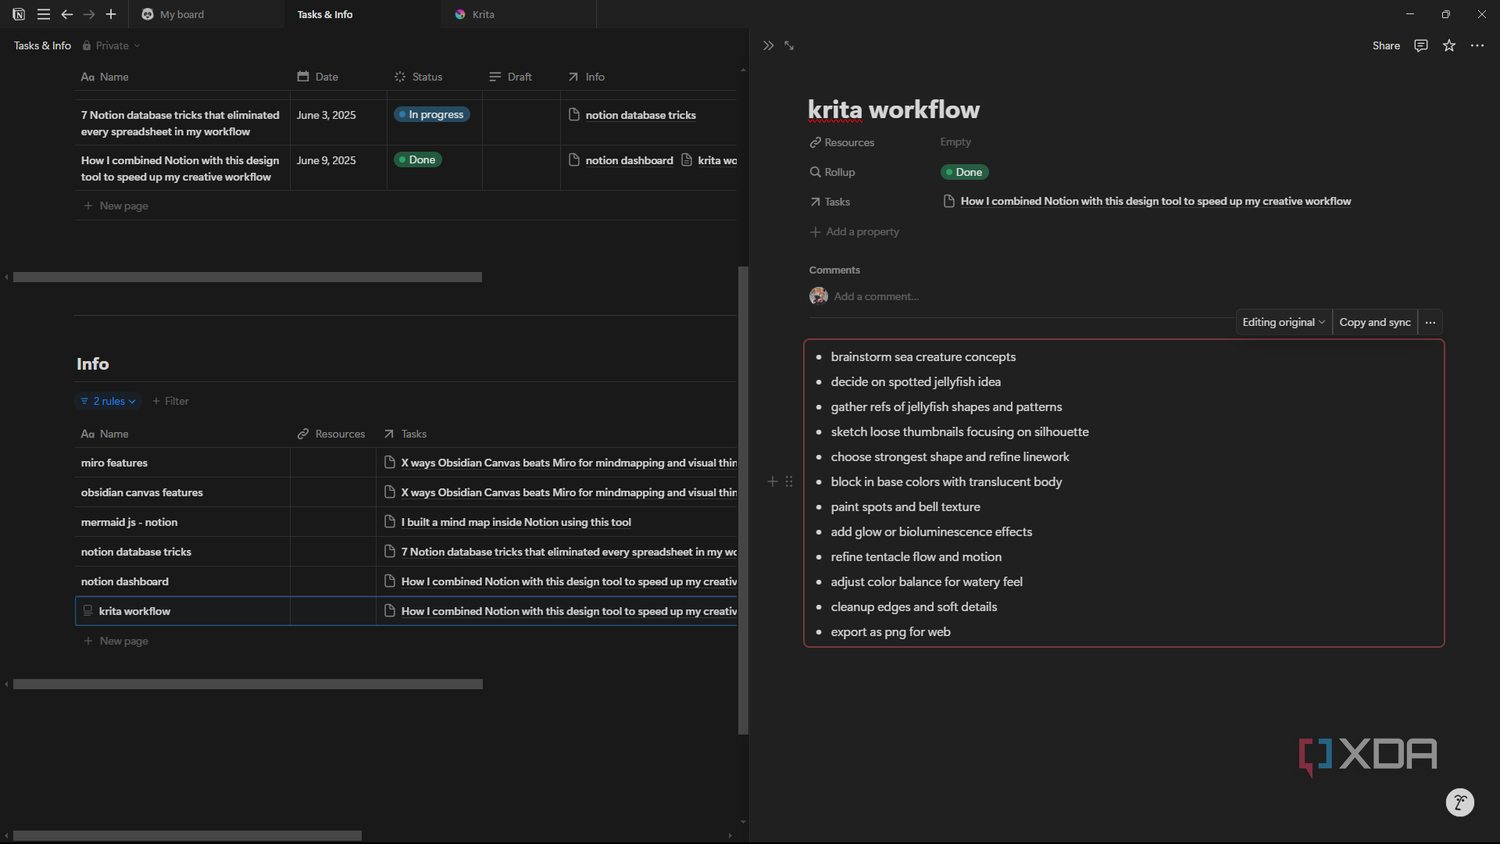Click Copy and sync button
The height and width of the screenshot is (844, 1500).
click(1375, 322)
